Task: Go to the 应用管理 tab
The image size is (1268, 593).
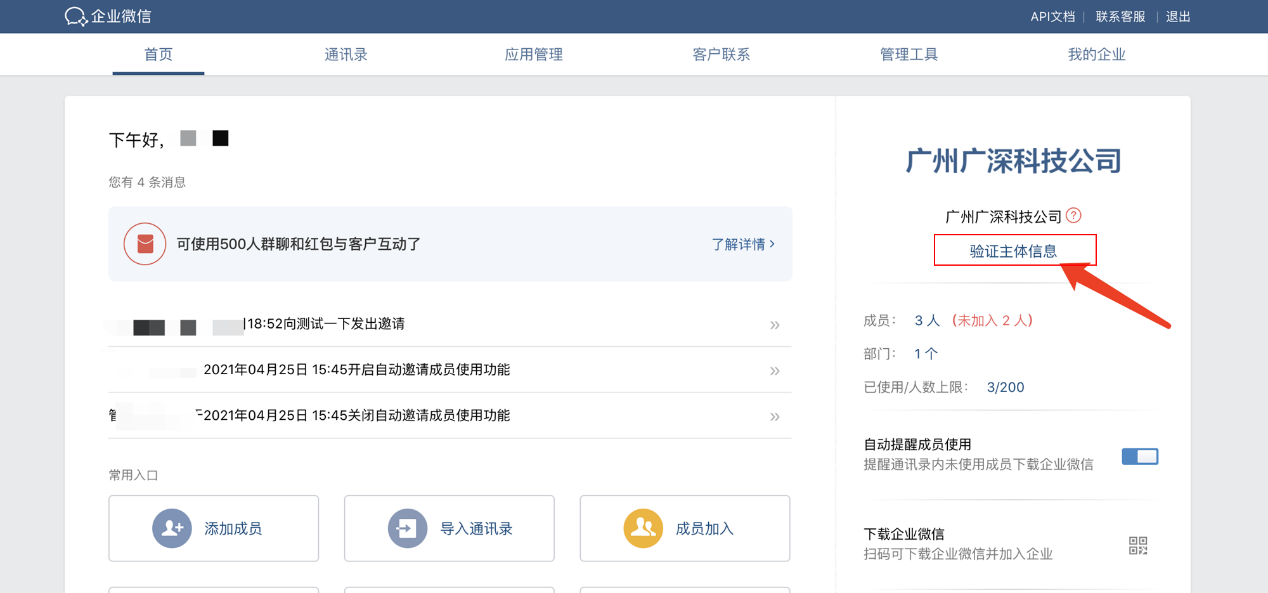Action: tap(534, 54)
